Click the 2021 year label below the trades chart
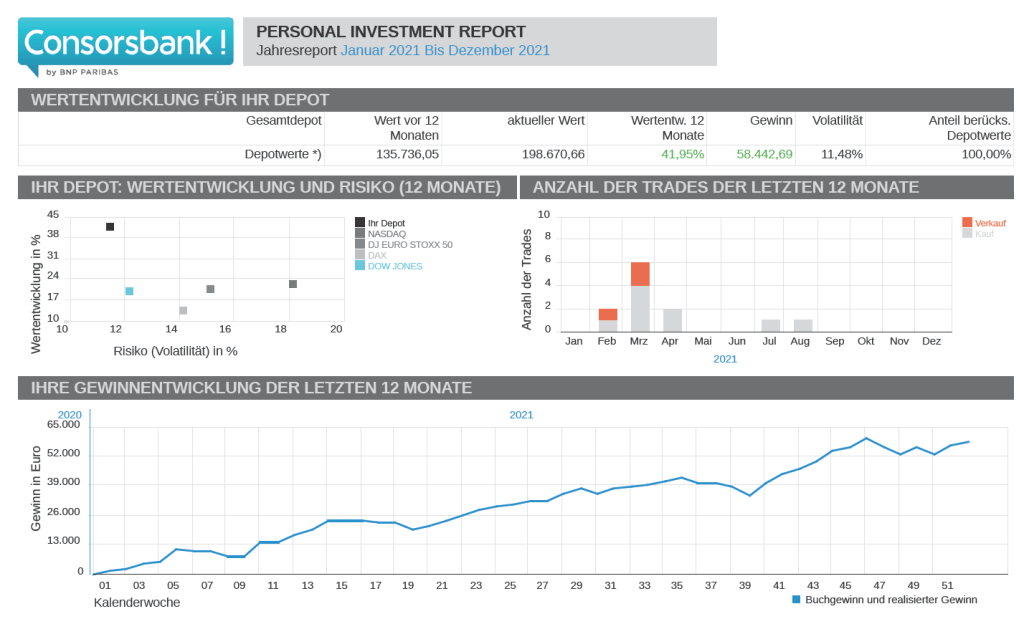 [x=724, y=359]
